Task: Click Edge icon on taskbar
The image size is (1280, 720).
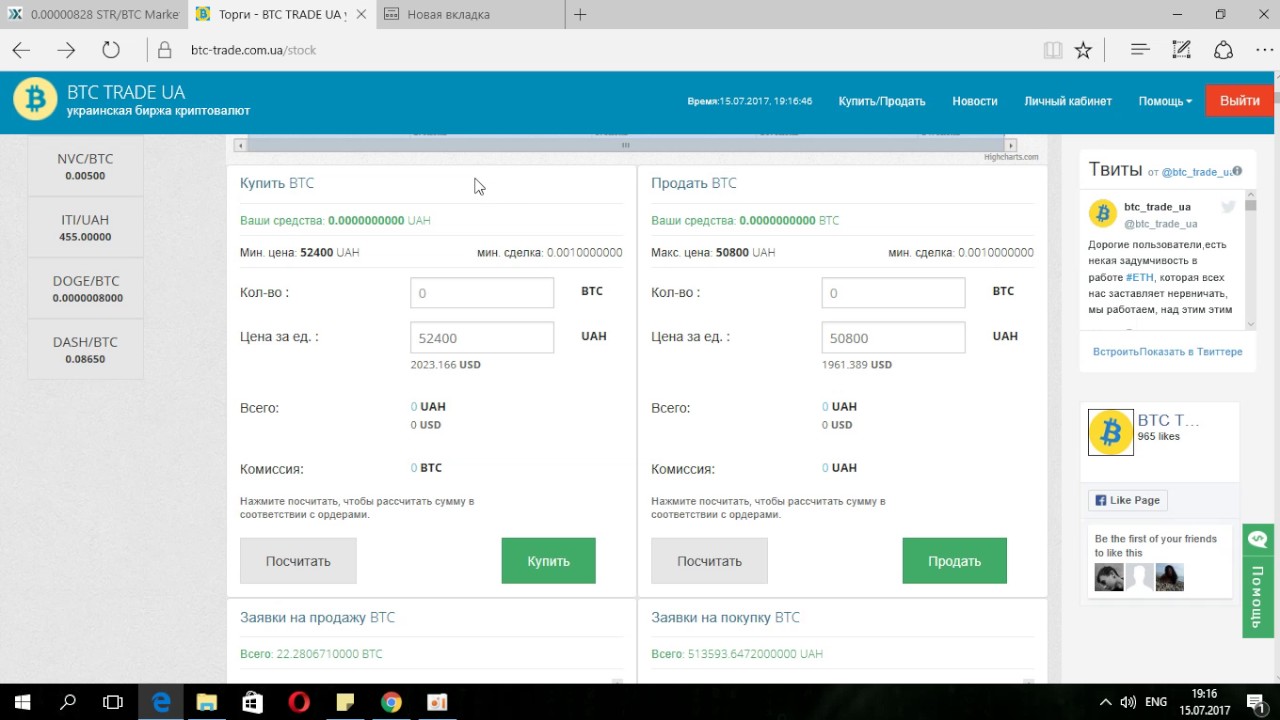Action: tap(161, 702)
